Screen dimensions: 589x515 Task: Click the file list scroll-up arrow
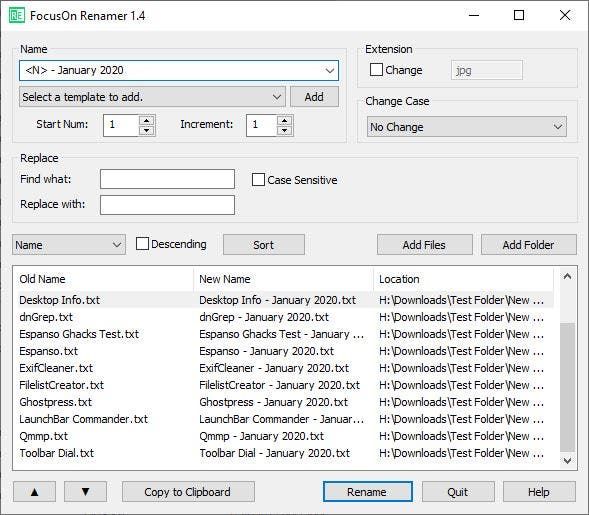(567, 277)
